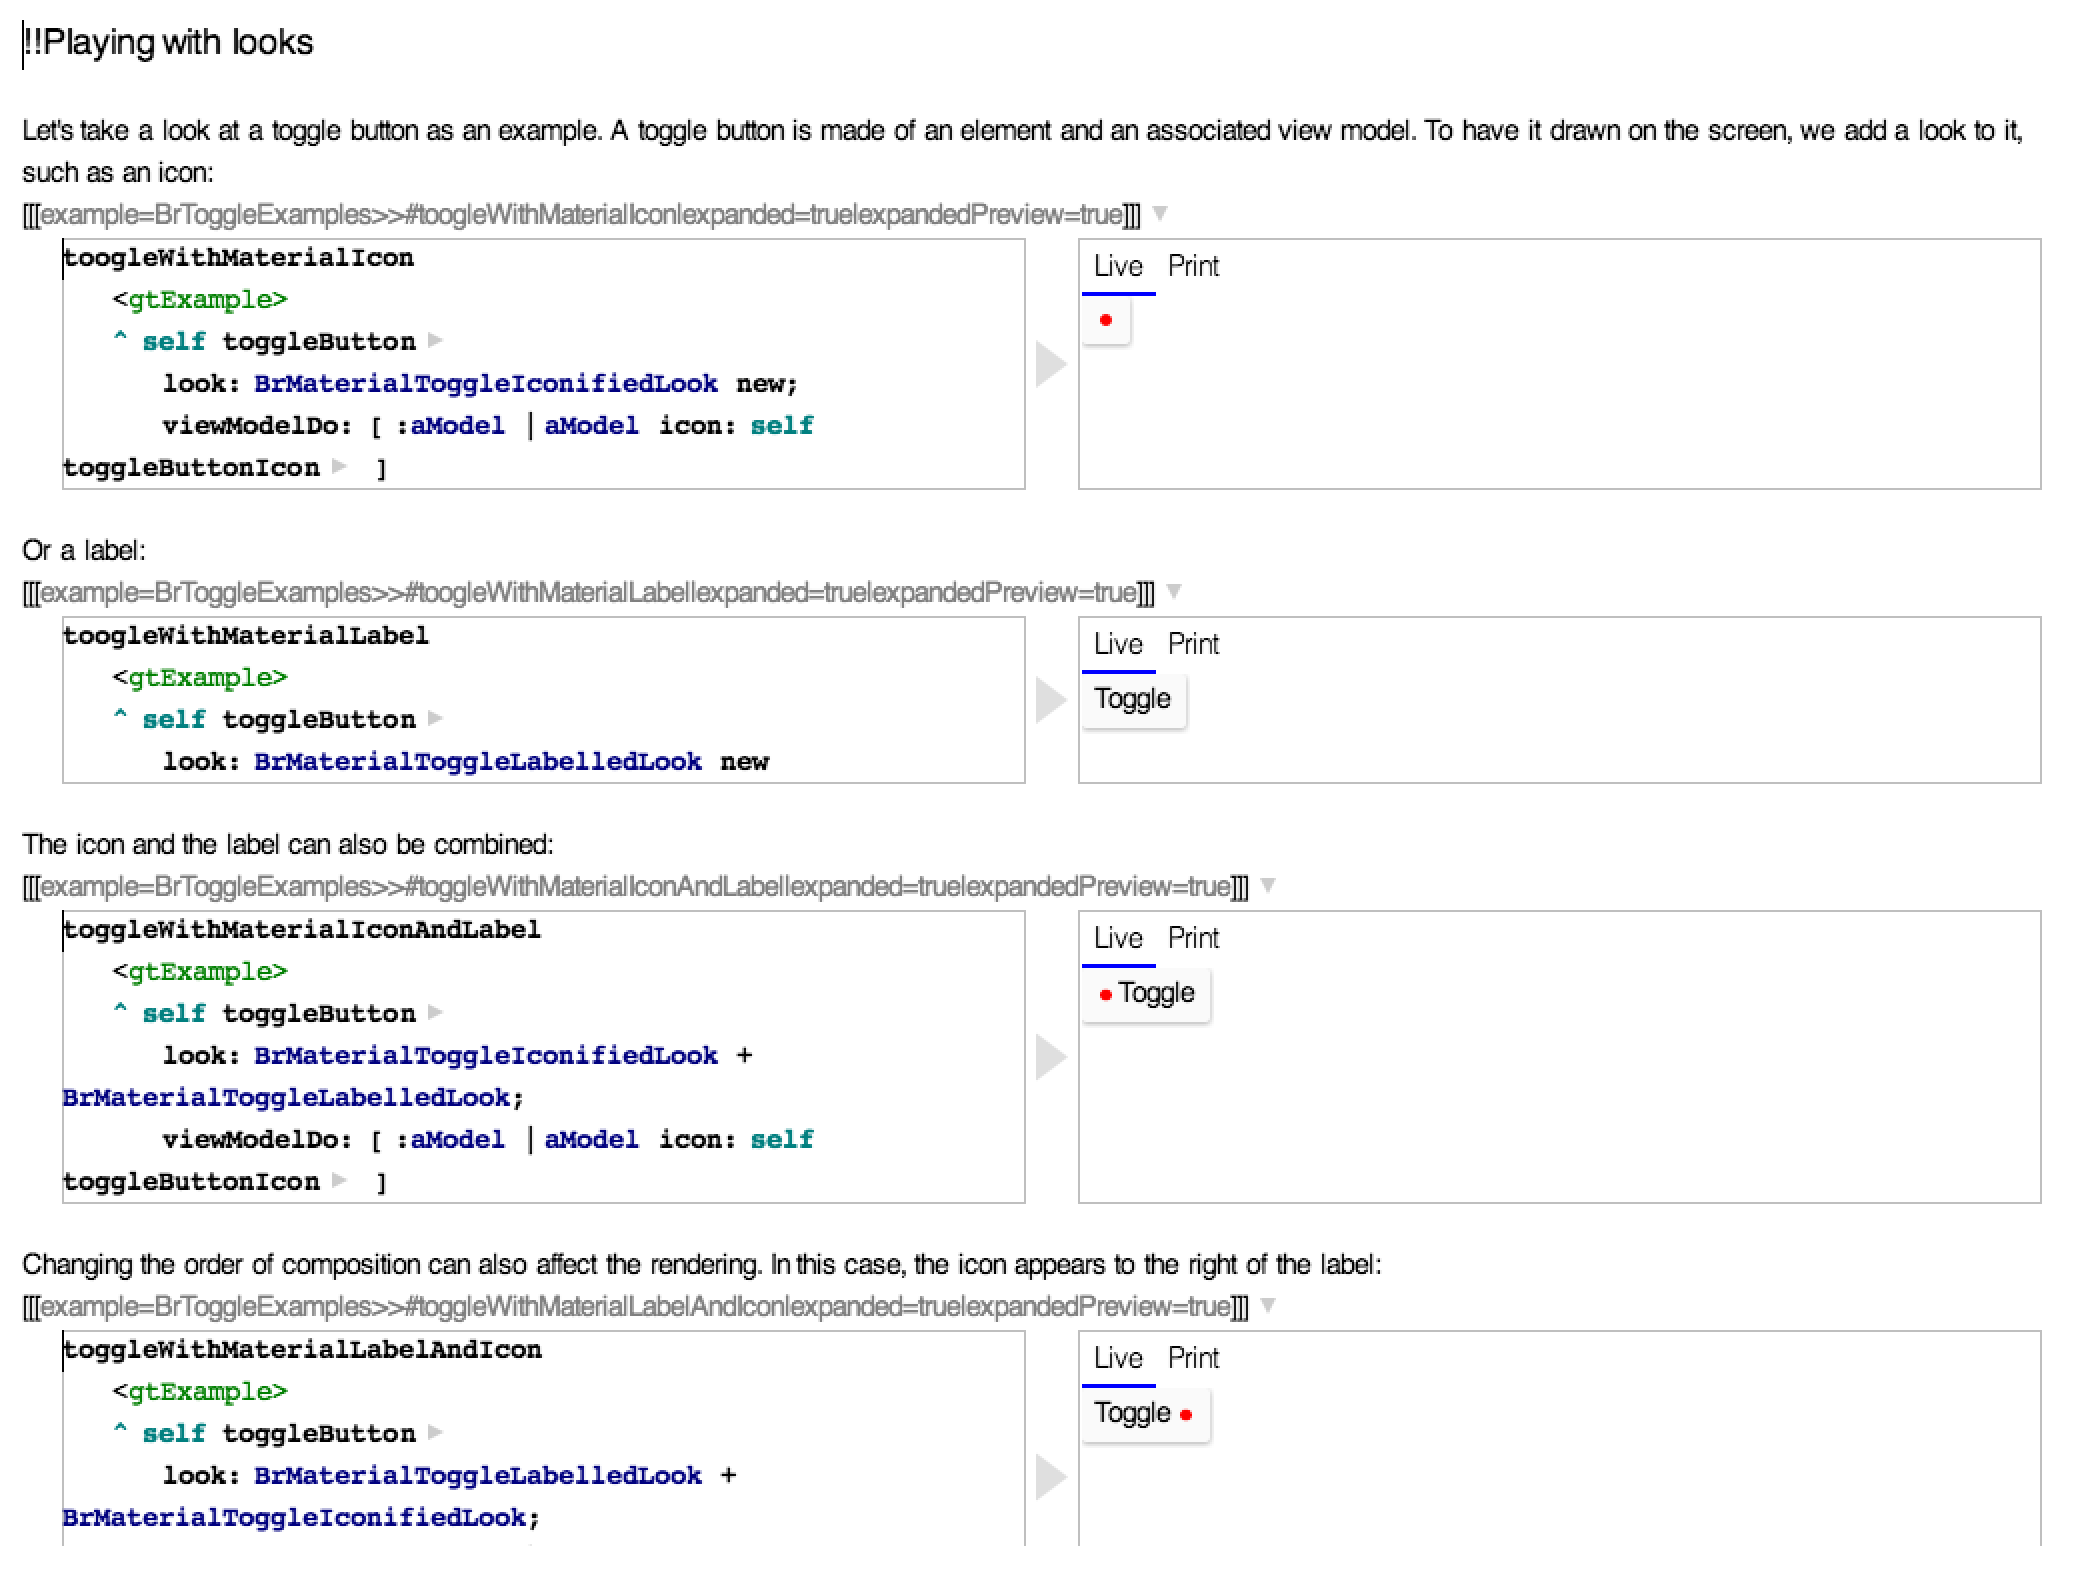Toggle button with icon right of label

point(1146,1414)
